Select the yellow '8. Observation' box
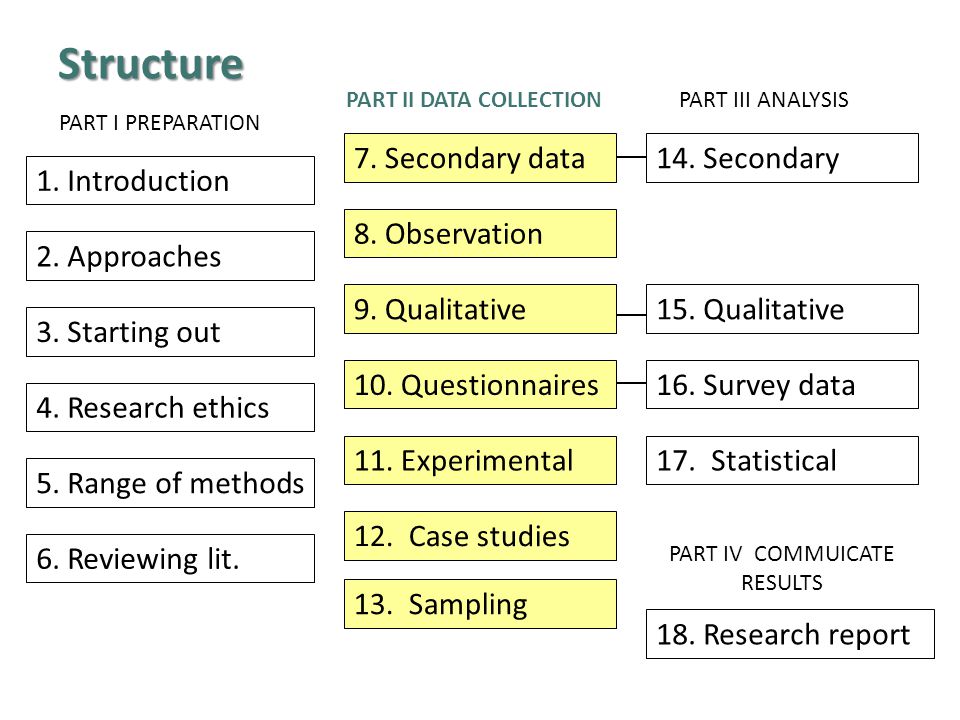This screenshot has height=720, width=960. pyautogui.click(x=480, y=233)
